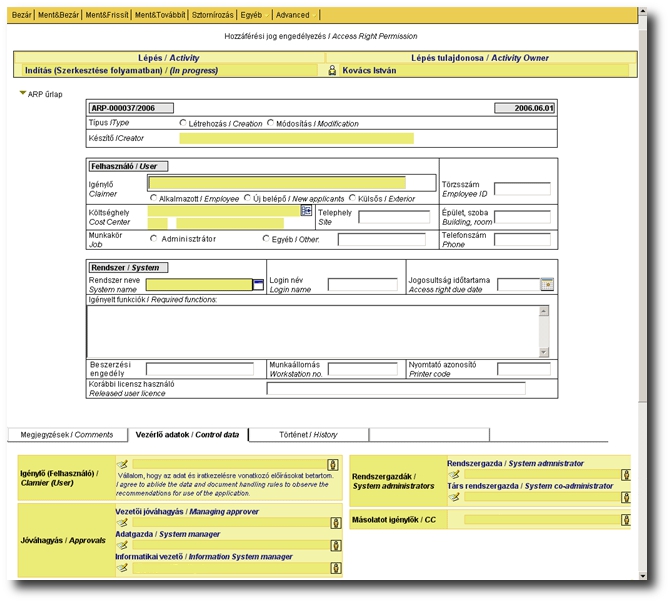This screenshot has height=603, width=670.
Task: Click the down arrow of Required functions scrollbar
Action: click(x=544, y=352)
